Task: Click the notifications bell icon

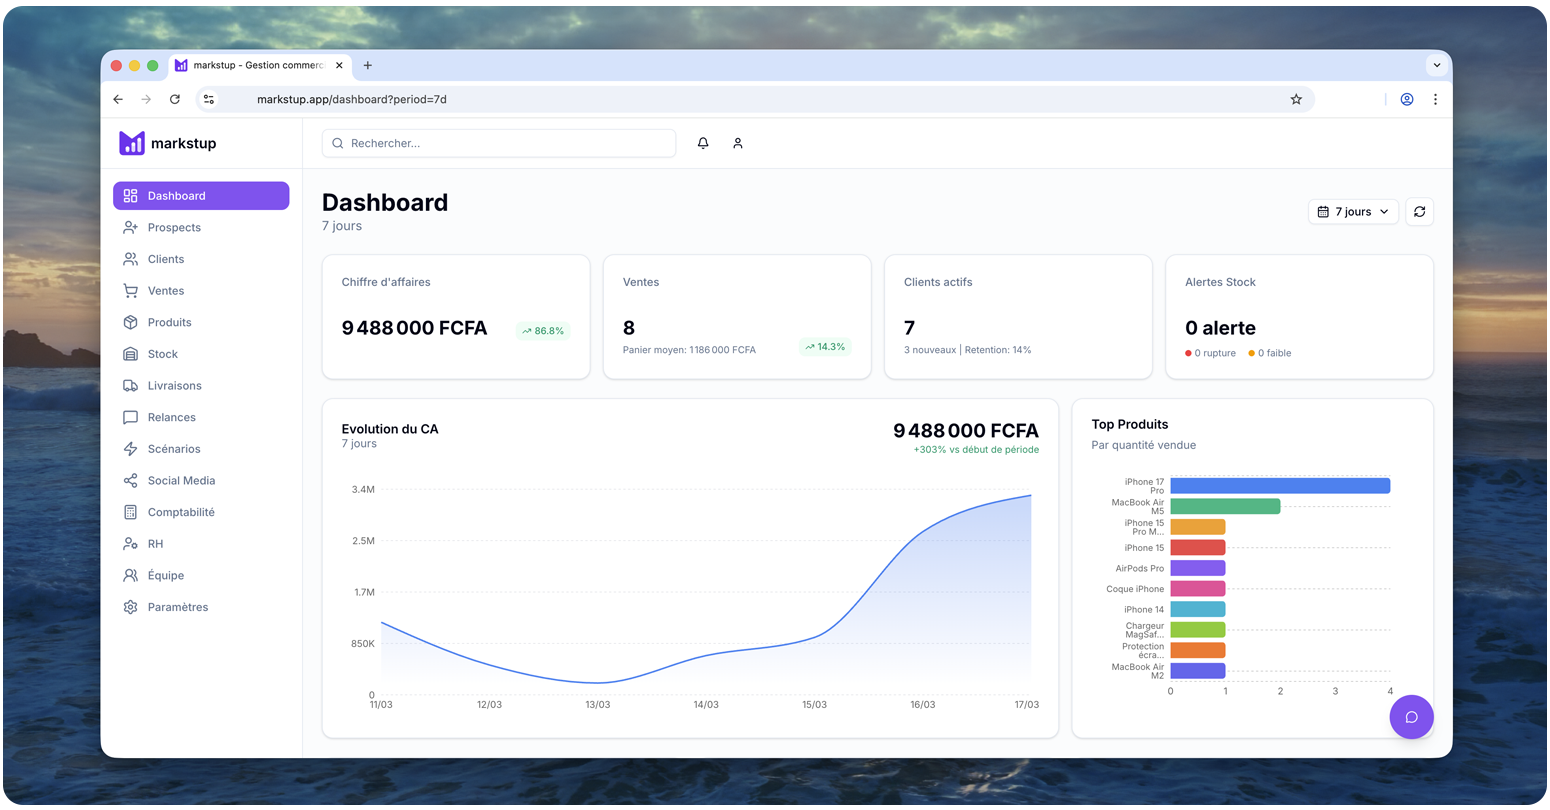Action: pos(703,143)
